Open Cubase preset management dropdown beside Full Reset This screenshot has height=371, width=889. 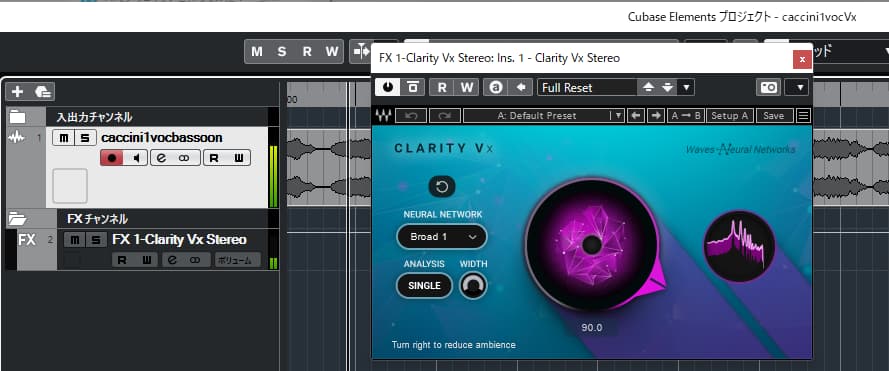coord(686,87)
